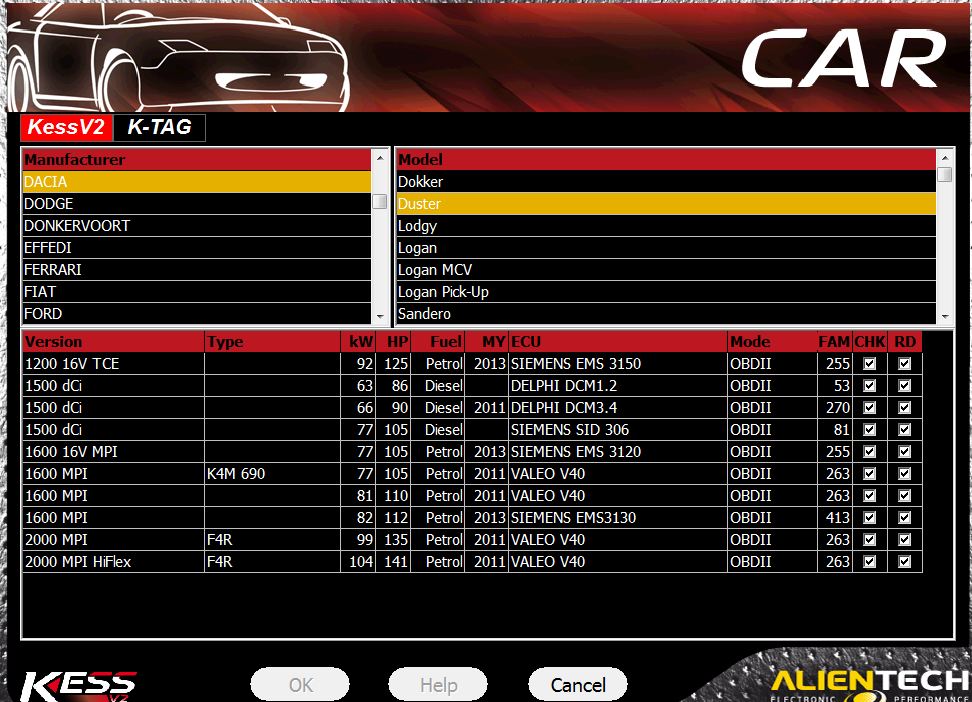This screenshot has width=972, height=702.
Task: Pick the Logan MCV model
Action: [666, 270]
